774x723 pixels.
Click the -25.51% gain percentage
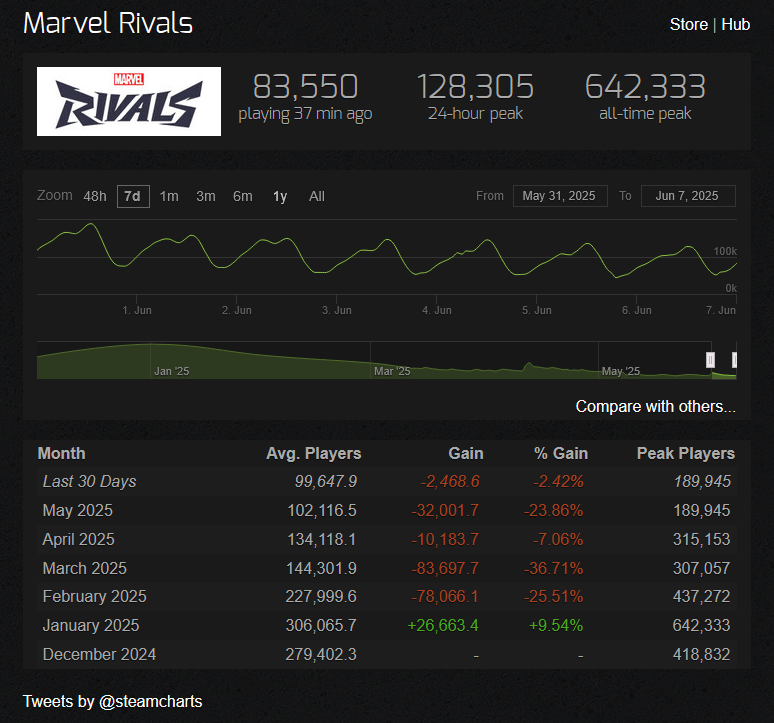(x=553, y=596)
